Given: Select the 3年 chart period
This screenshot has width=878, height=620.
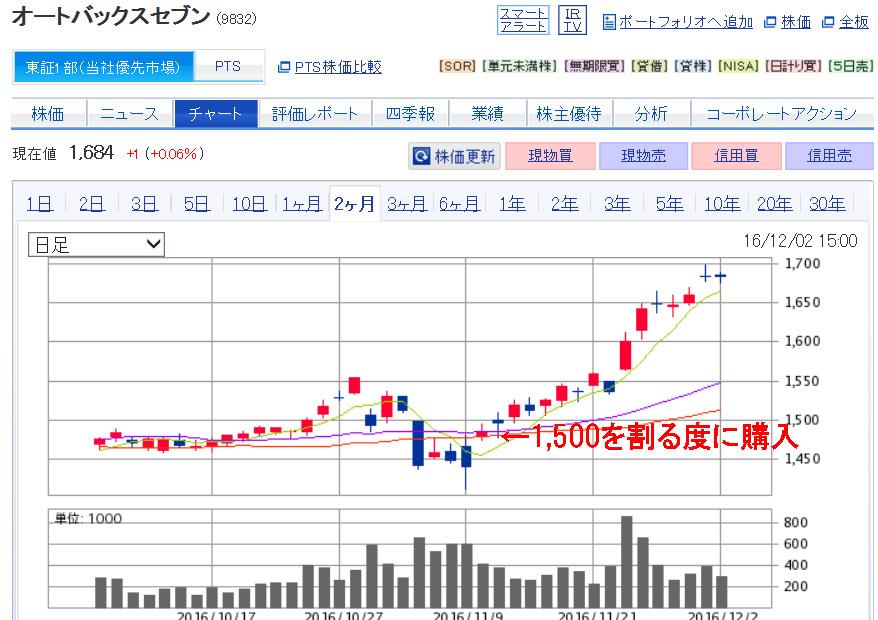Looking at the screenshot, I should tap(617, 204).
